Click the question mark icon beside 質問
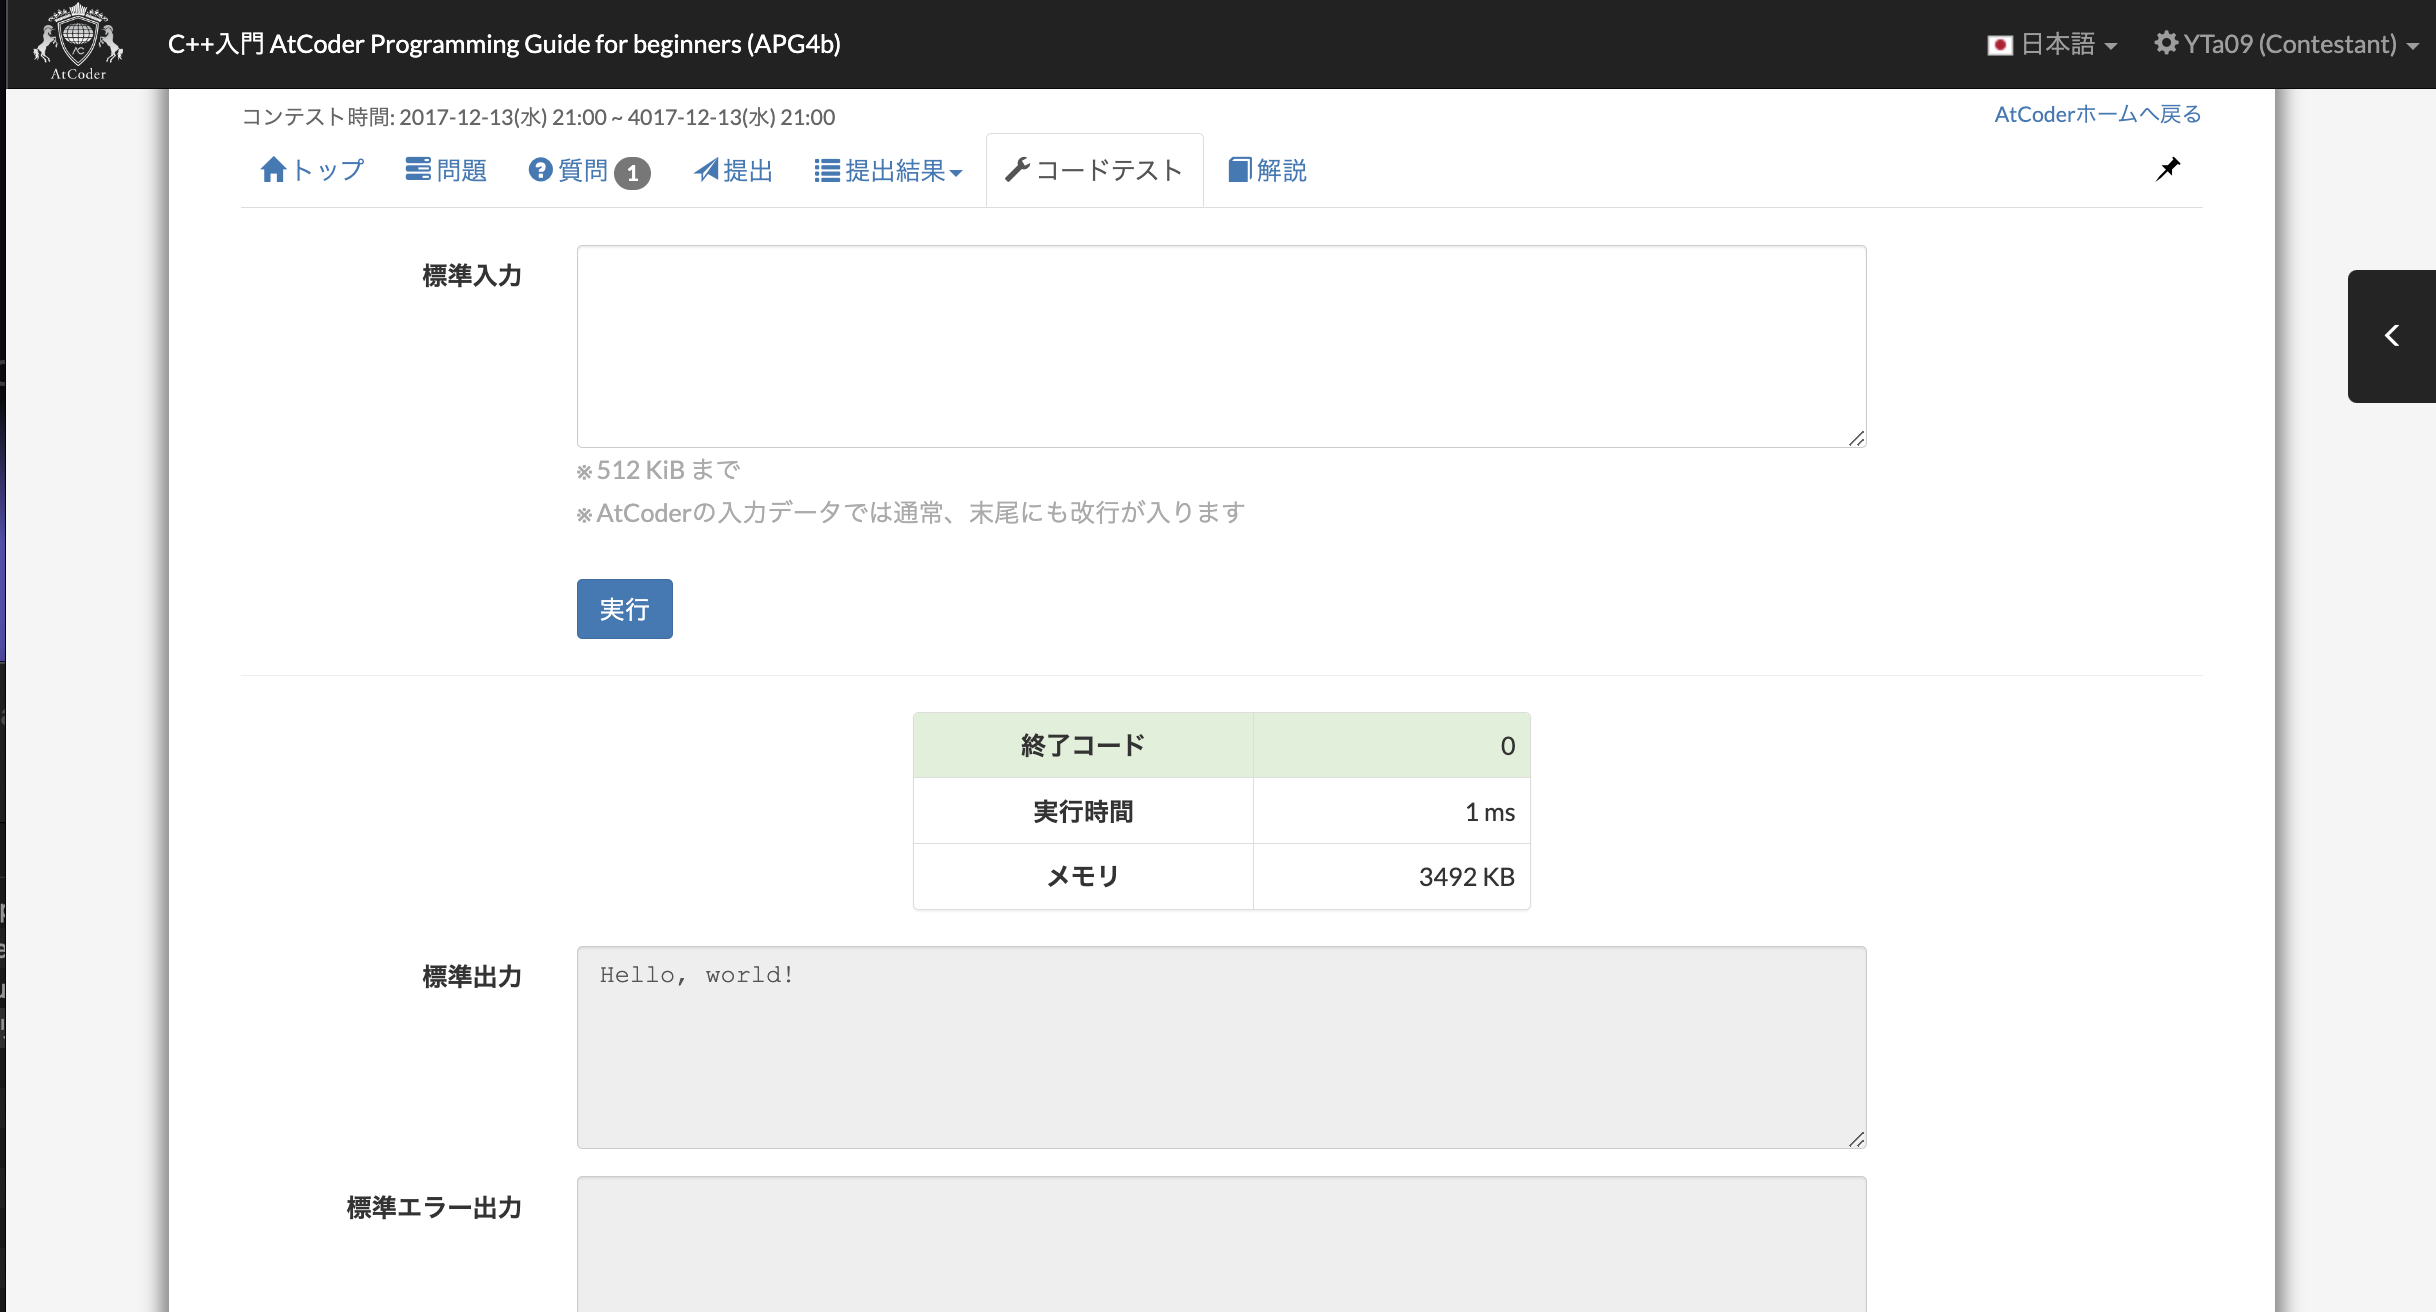 coord(541,170)
